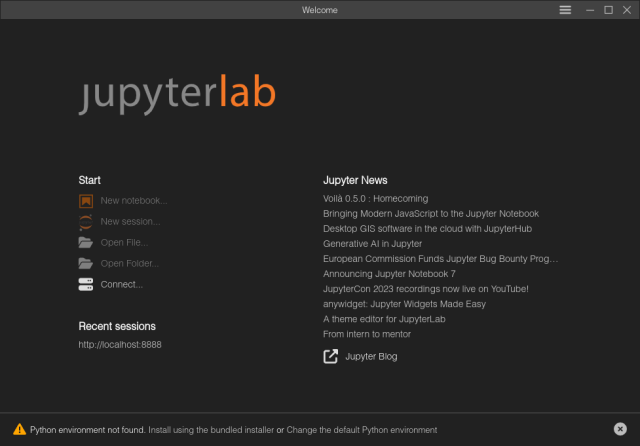The image size is (640, 446).
Task: Click the Connect server icon
Action: [86, 284]
